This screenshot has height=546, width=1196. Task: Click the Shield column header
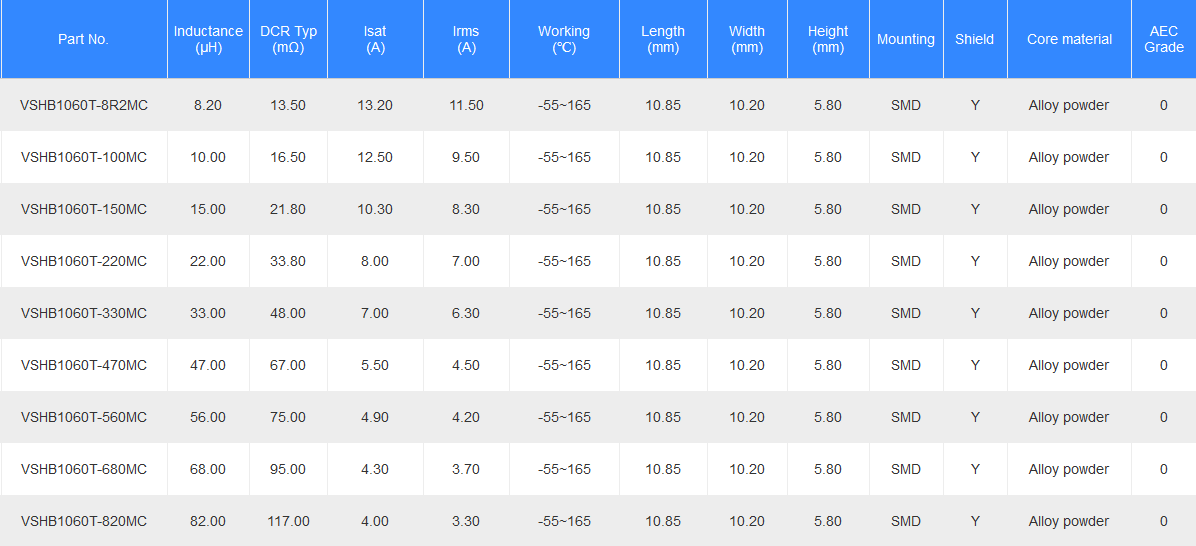[976, 39]
